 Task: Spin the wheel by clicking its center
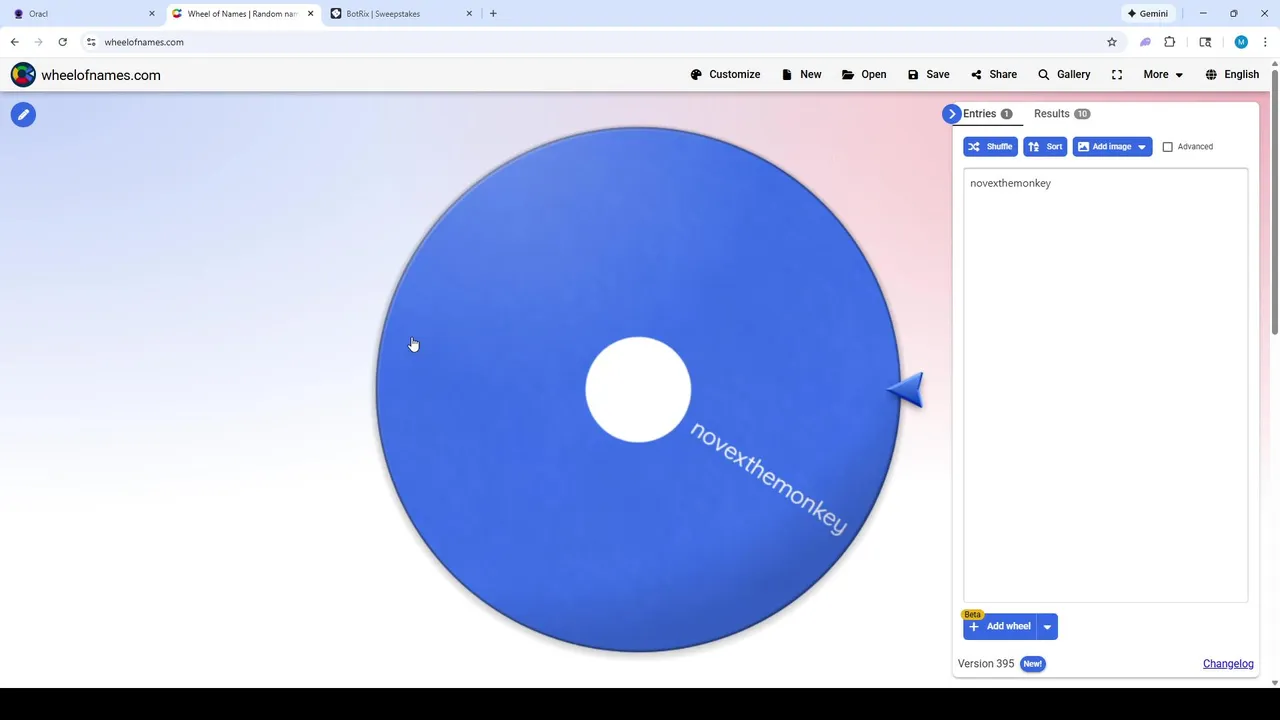point(638,390)
